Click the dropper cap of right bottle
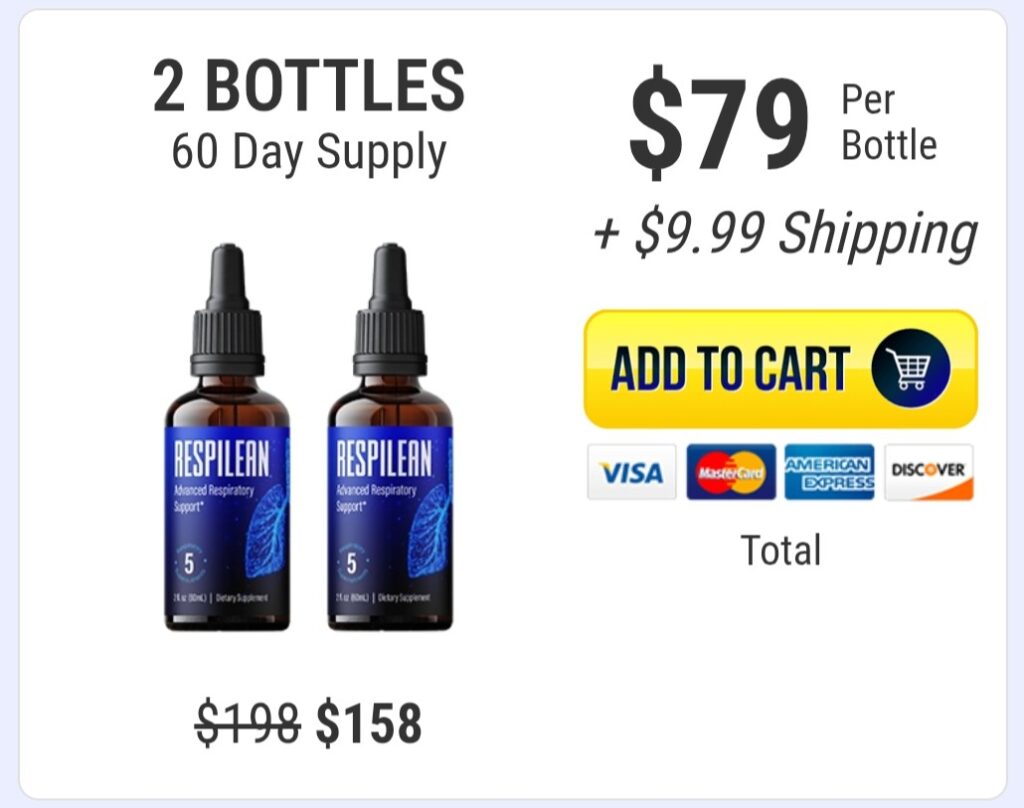1024x808 pixels. click(391, 310)
